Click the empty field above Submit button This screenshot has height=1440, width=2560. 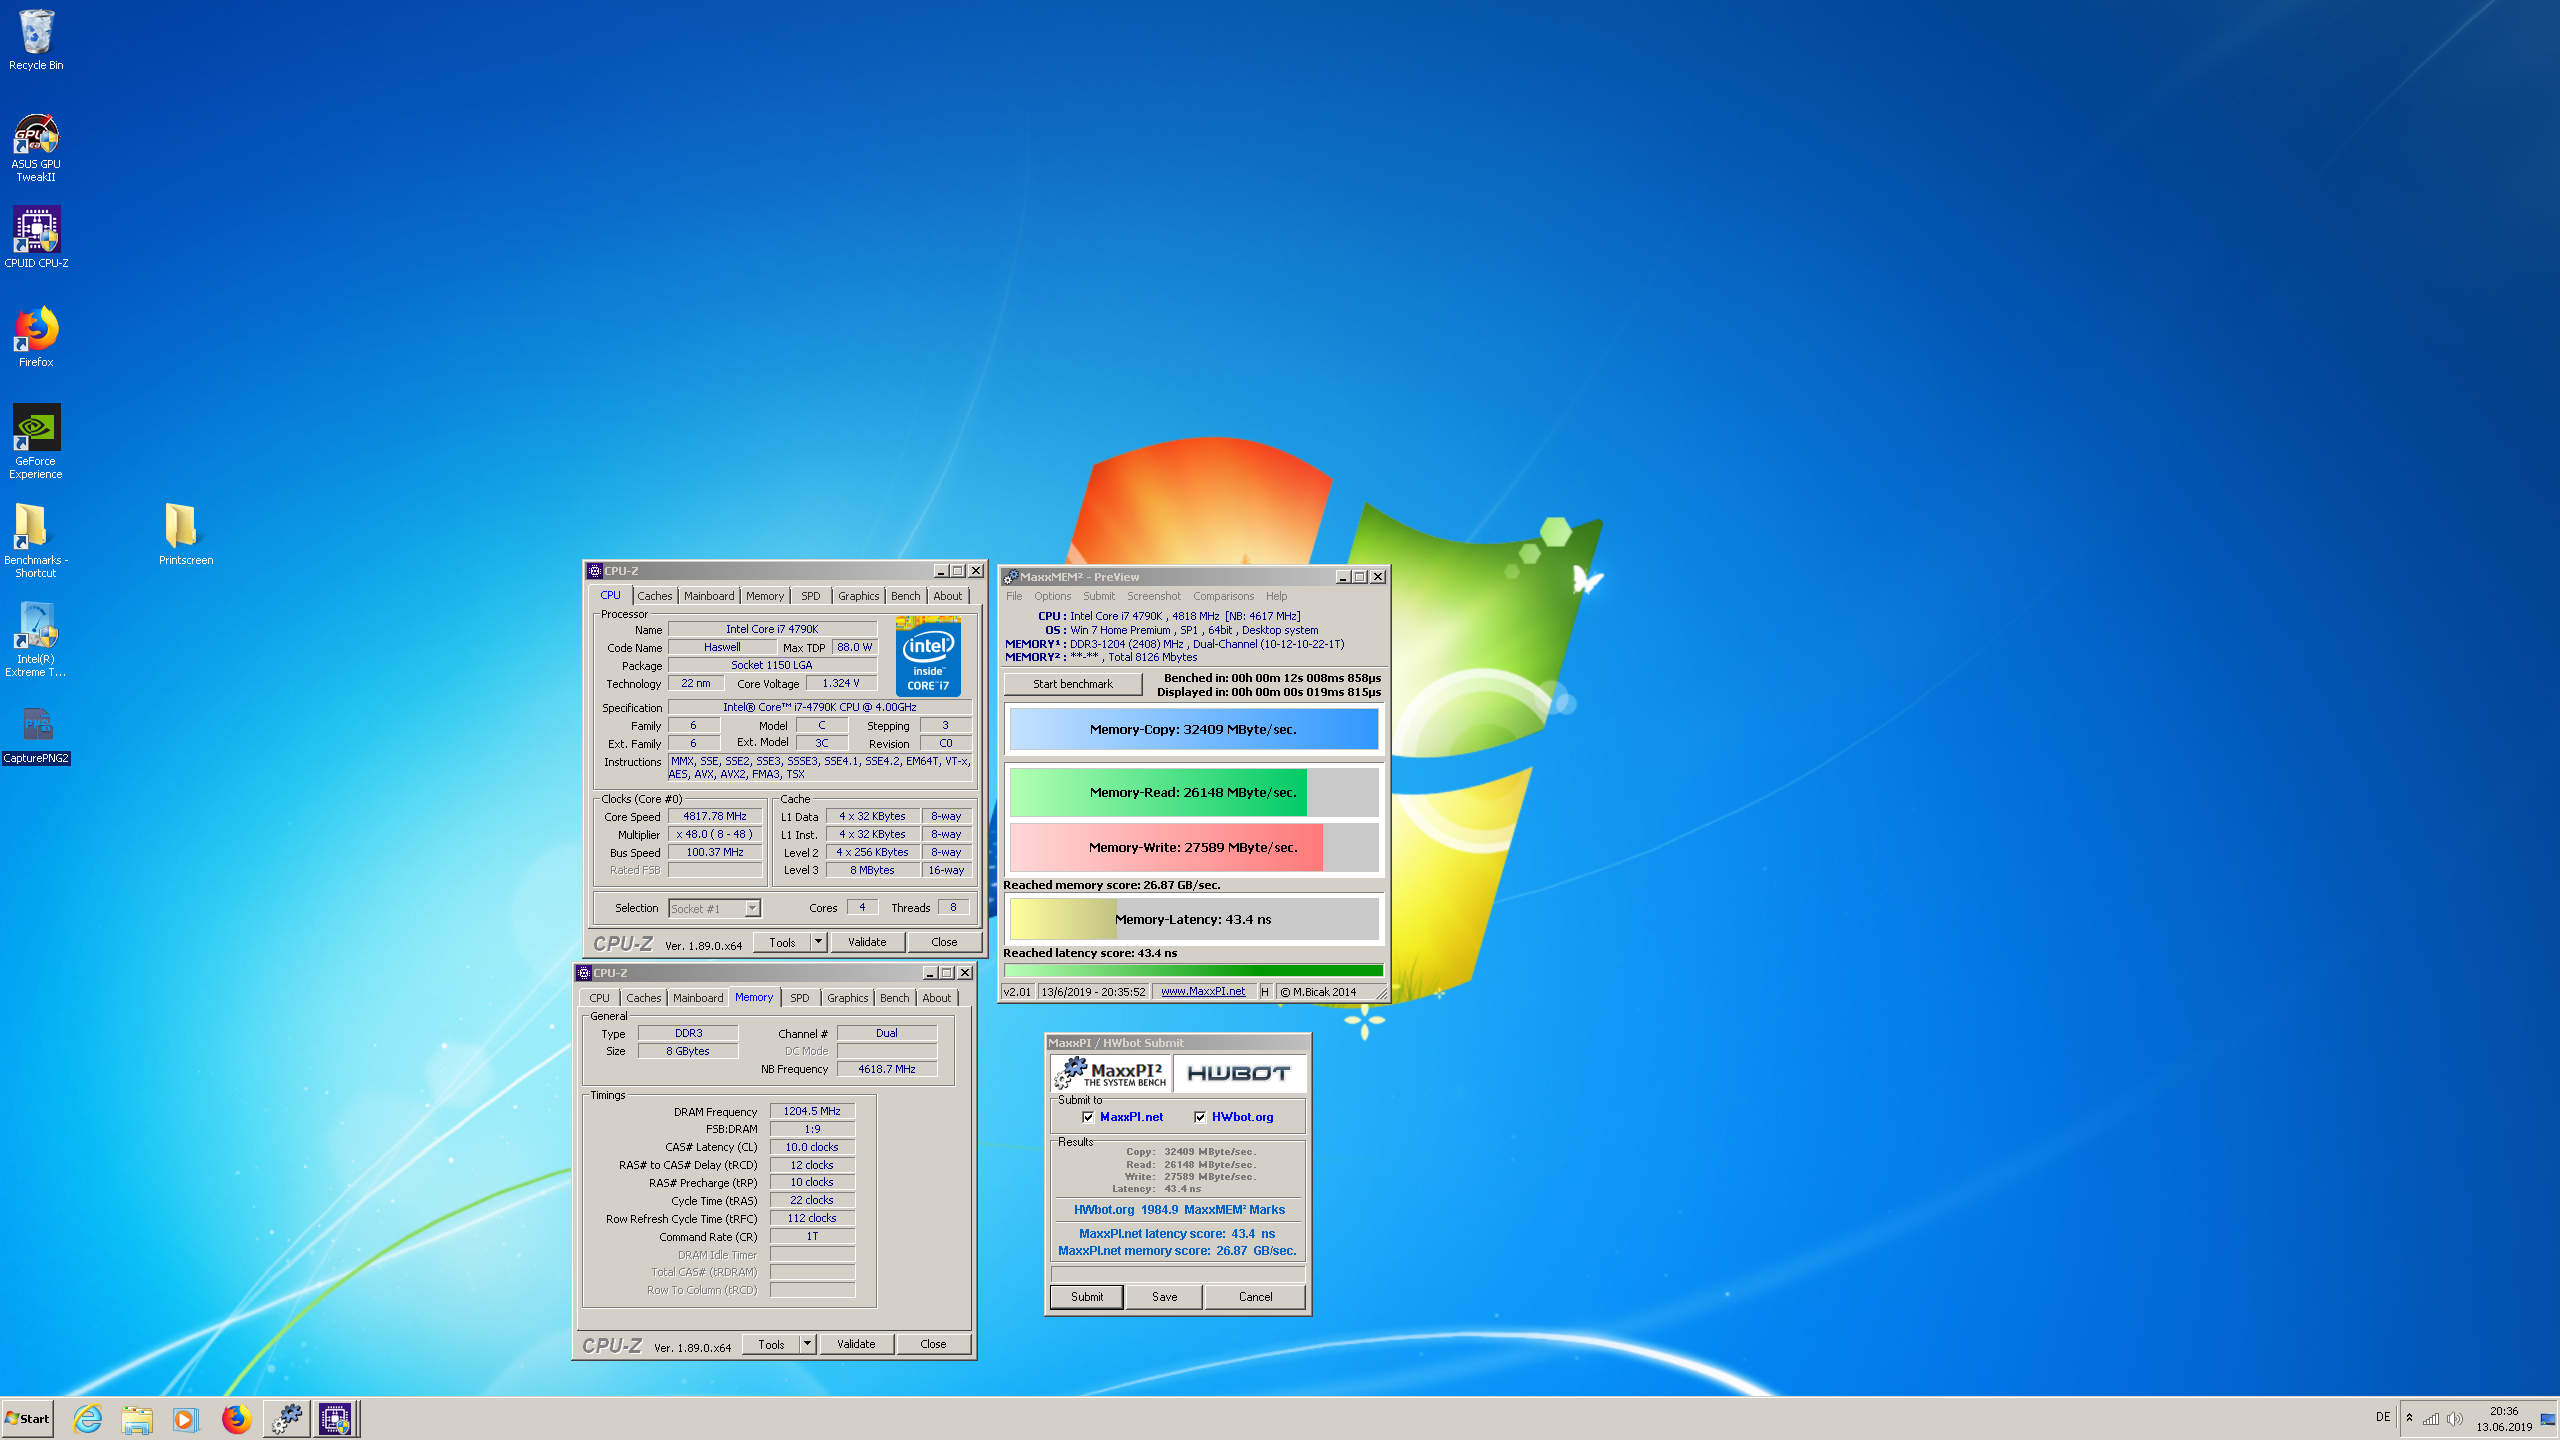click(x=1178, y=1274)
